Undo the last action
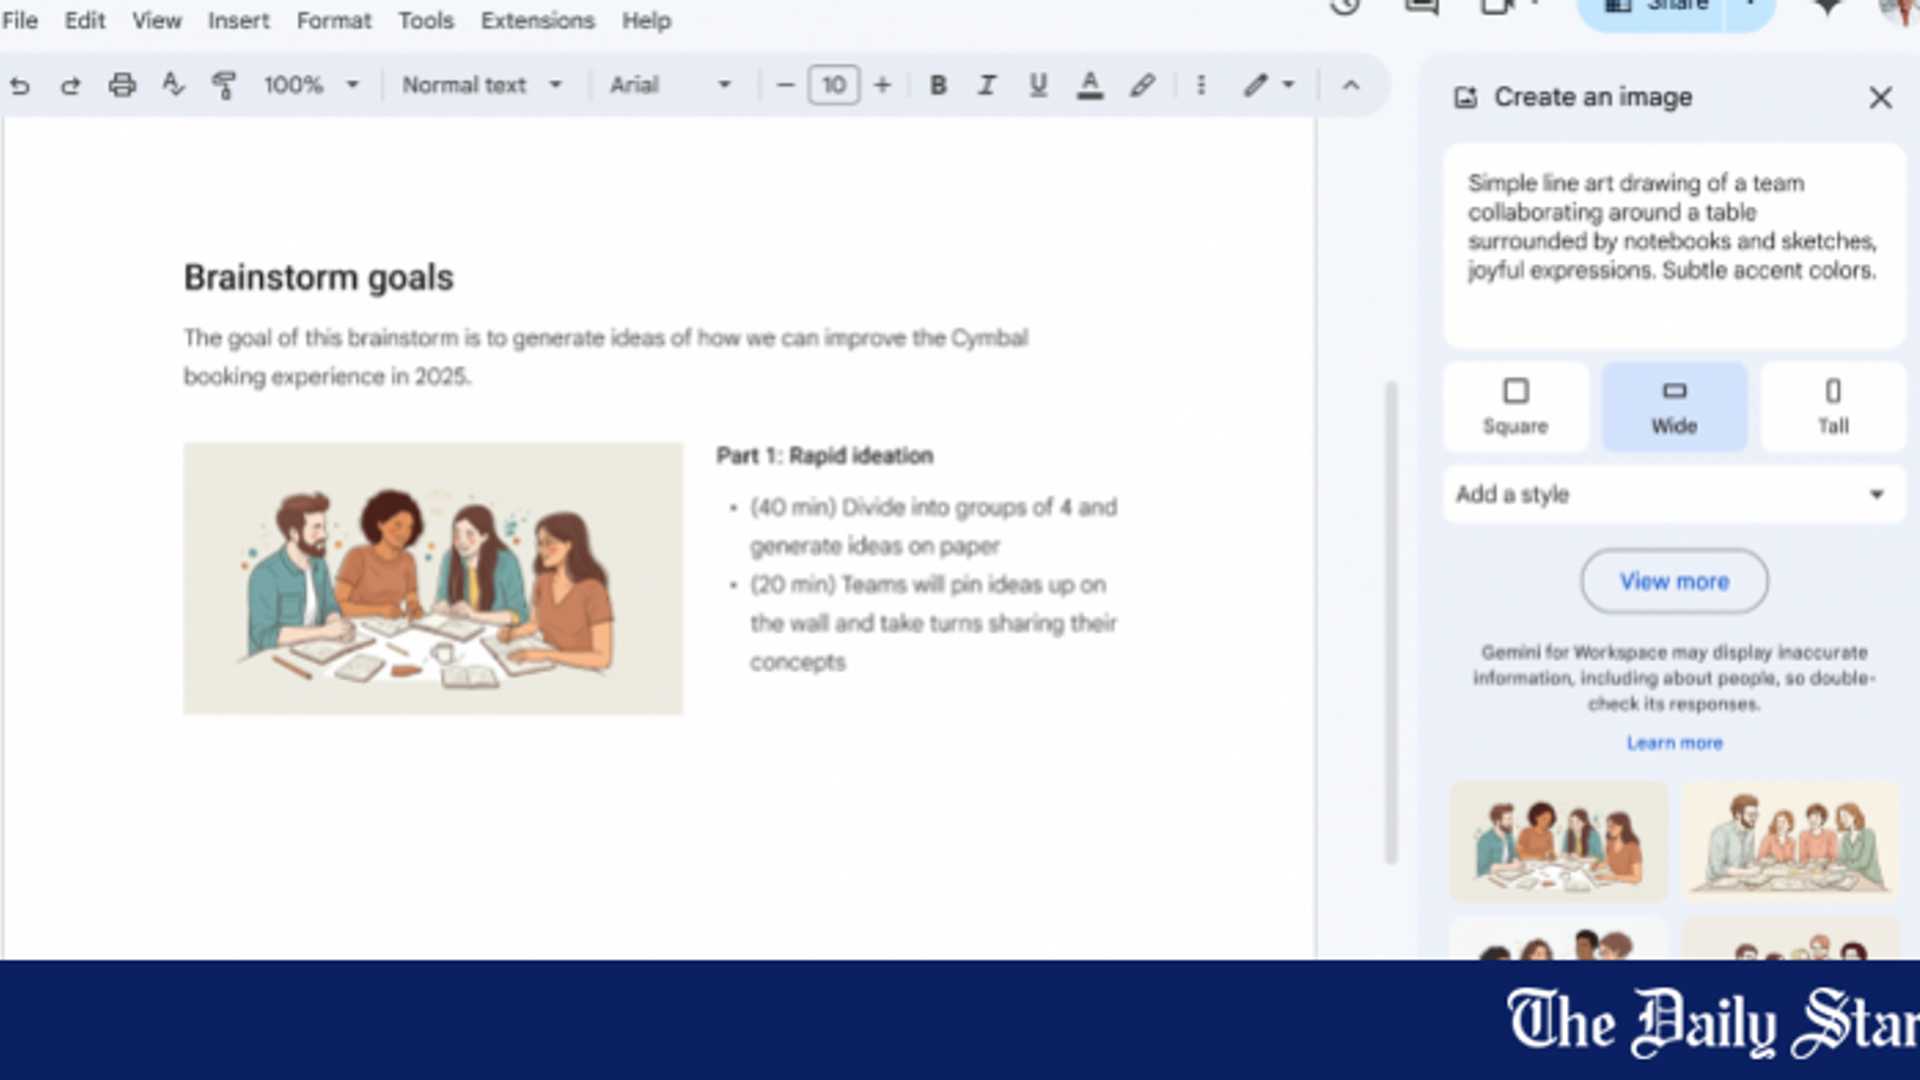The height and width of the screenshot is (1080, 1920). pyautogui.click(x=20, y=85)
